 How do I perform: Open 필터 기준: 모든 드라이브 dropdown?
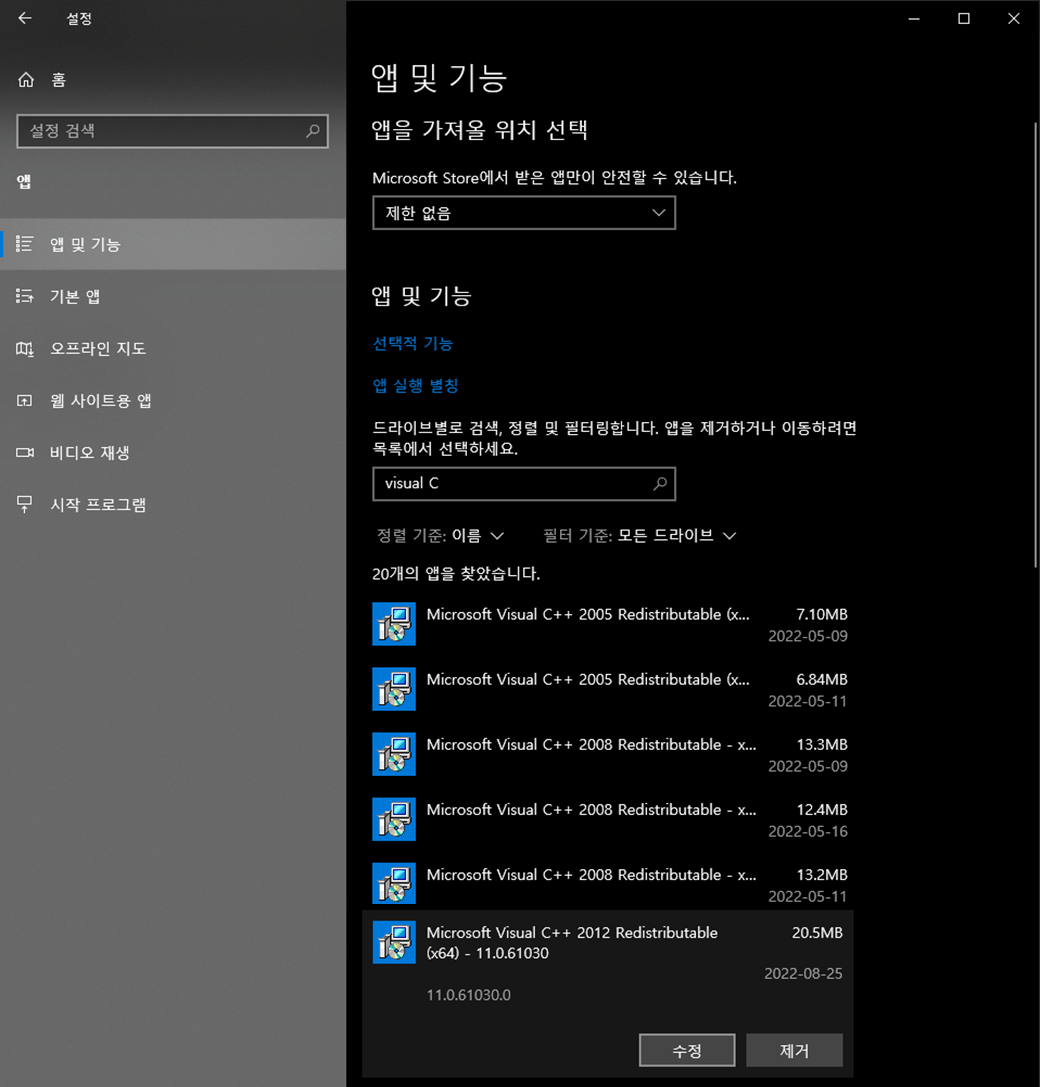[x=639, y=536]
